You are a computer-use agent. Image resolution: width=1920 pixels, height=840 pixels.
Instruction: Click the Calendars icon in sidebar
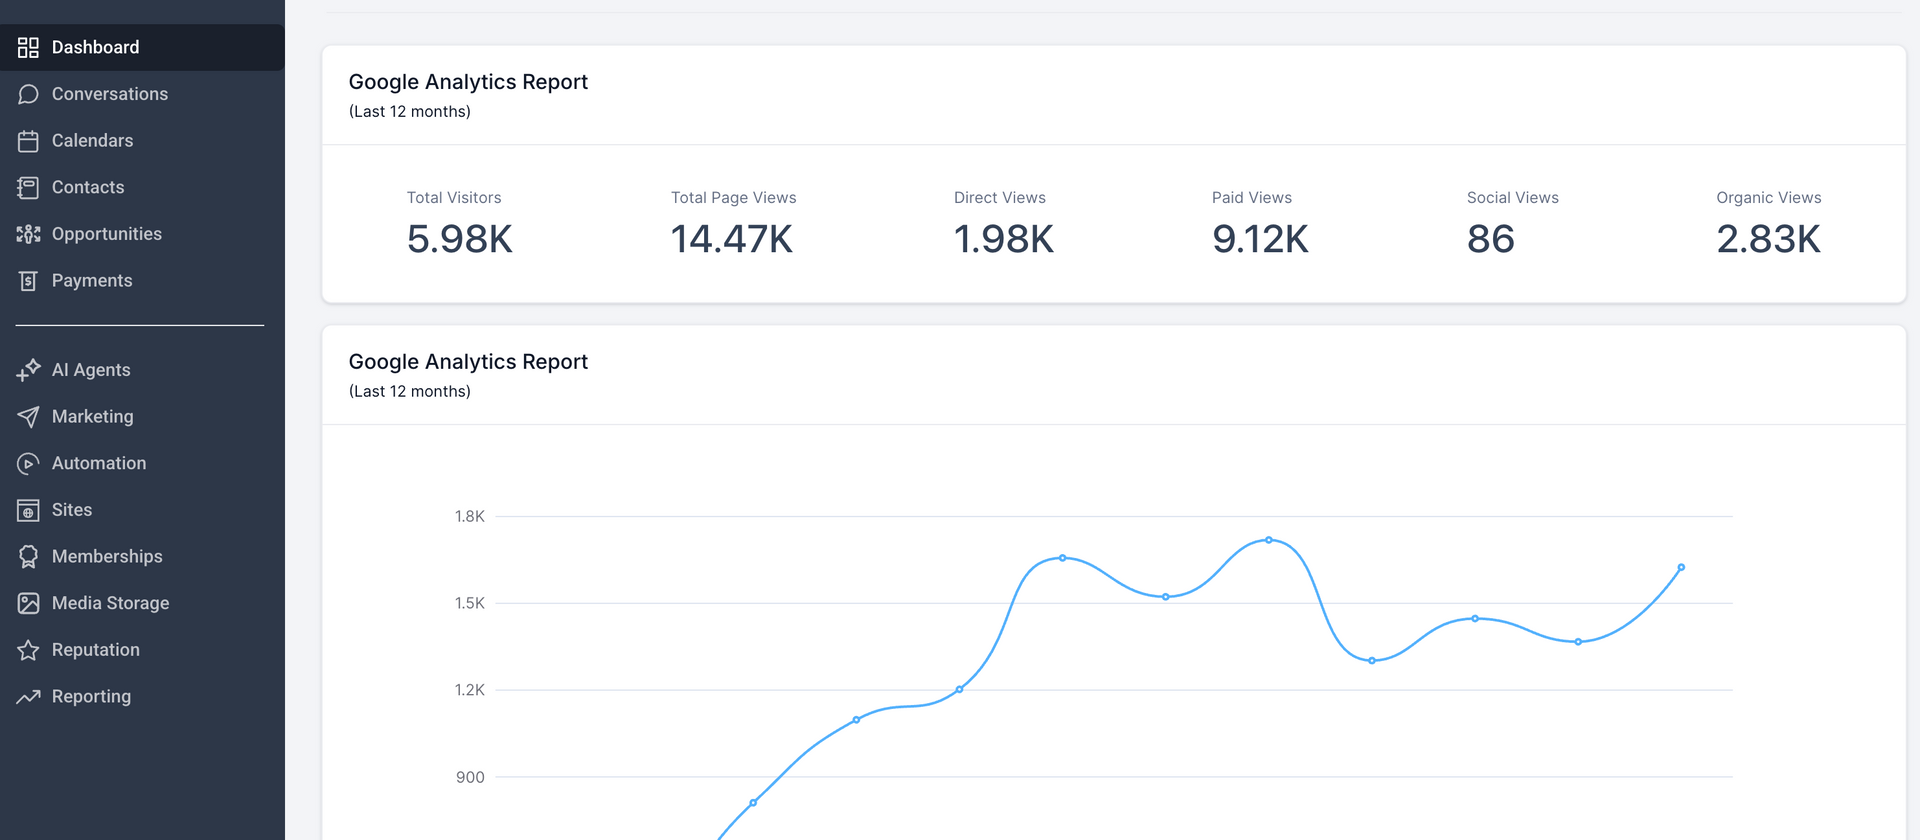pos(28,141)
